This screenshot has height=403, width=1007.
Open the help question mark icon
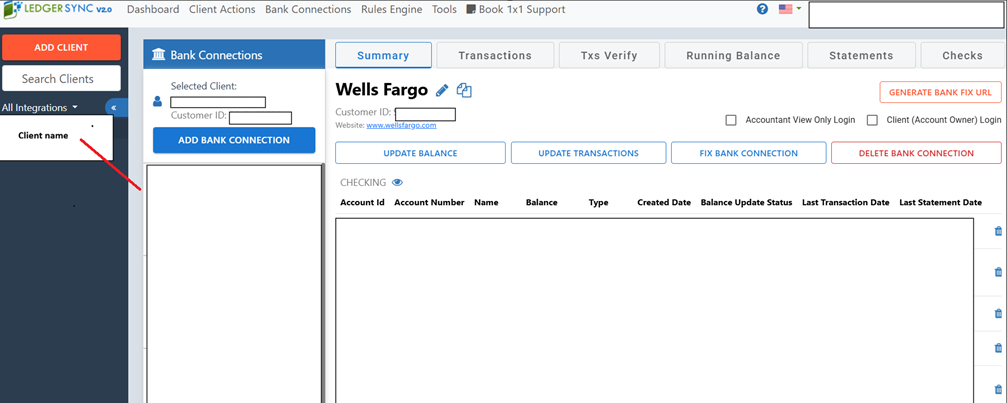coord(762,10)
